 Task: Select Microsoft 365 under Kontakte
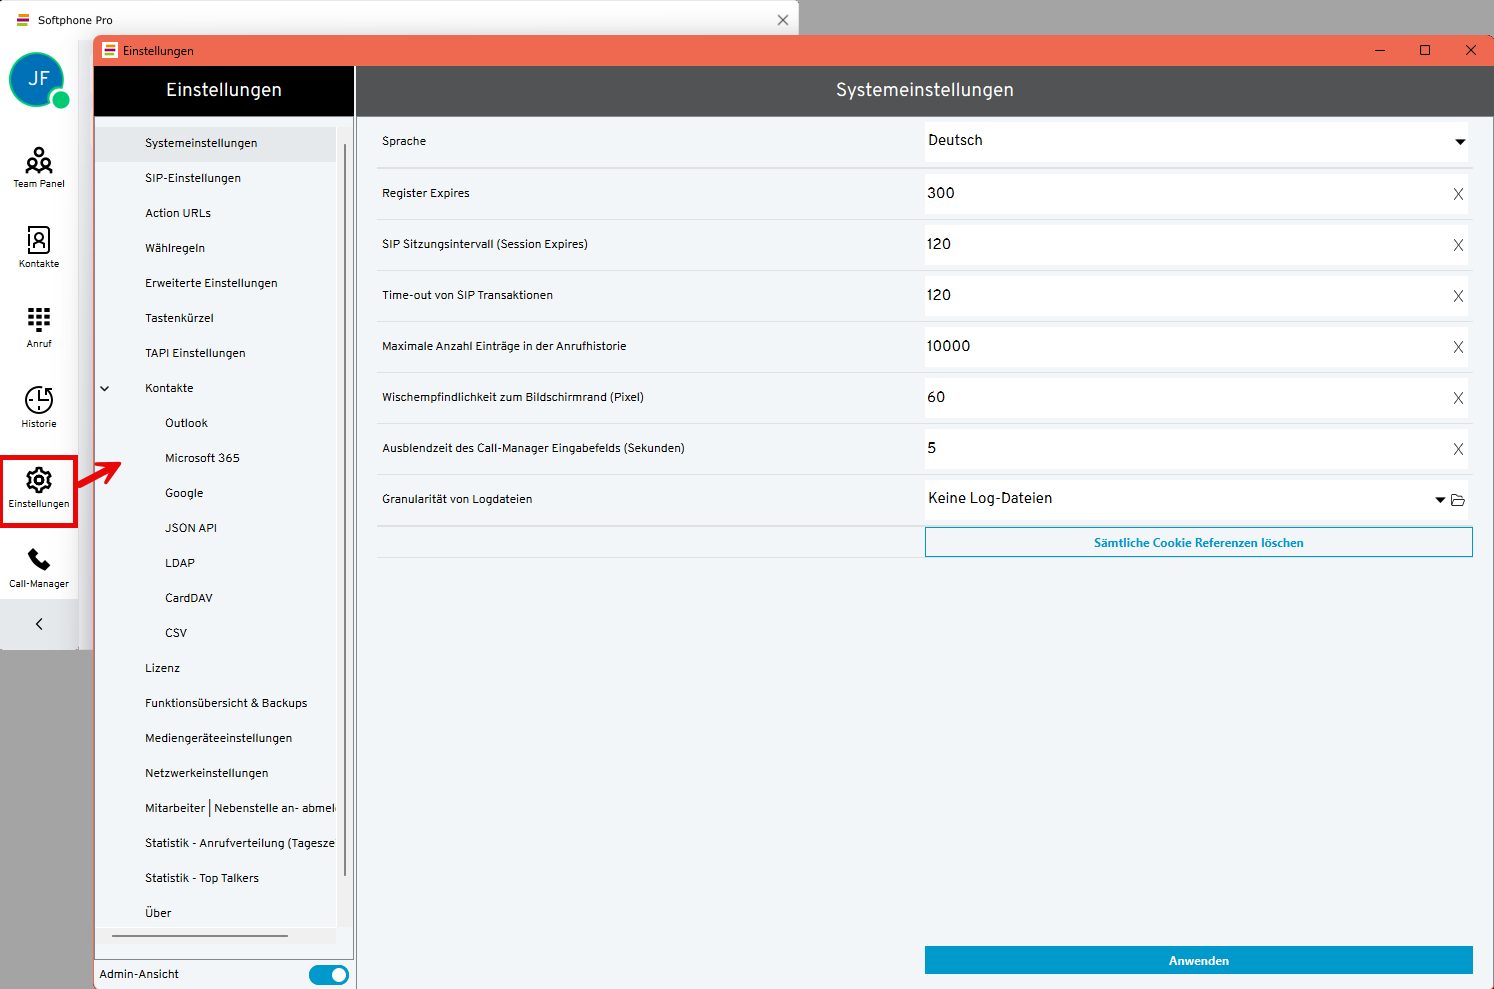(202, 458)
